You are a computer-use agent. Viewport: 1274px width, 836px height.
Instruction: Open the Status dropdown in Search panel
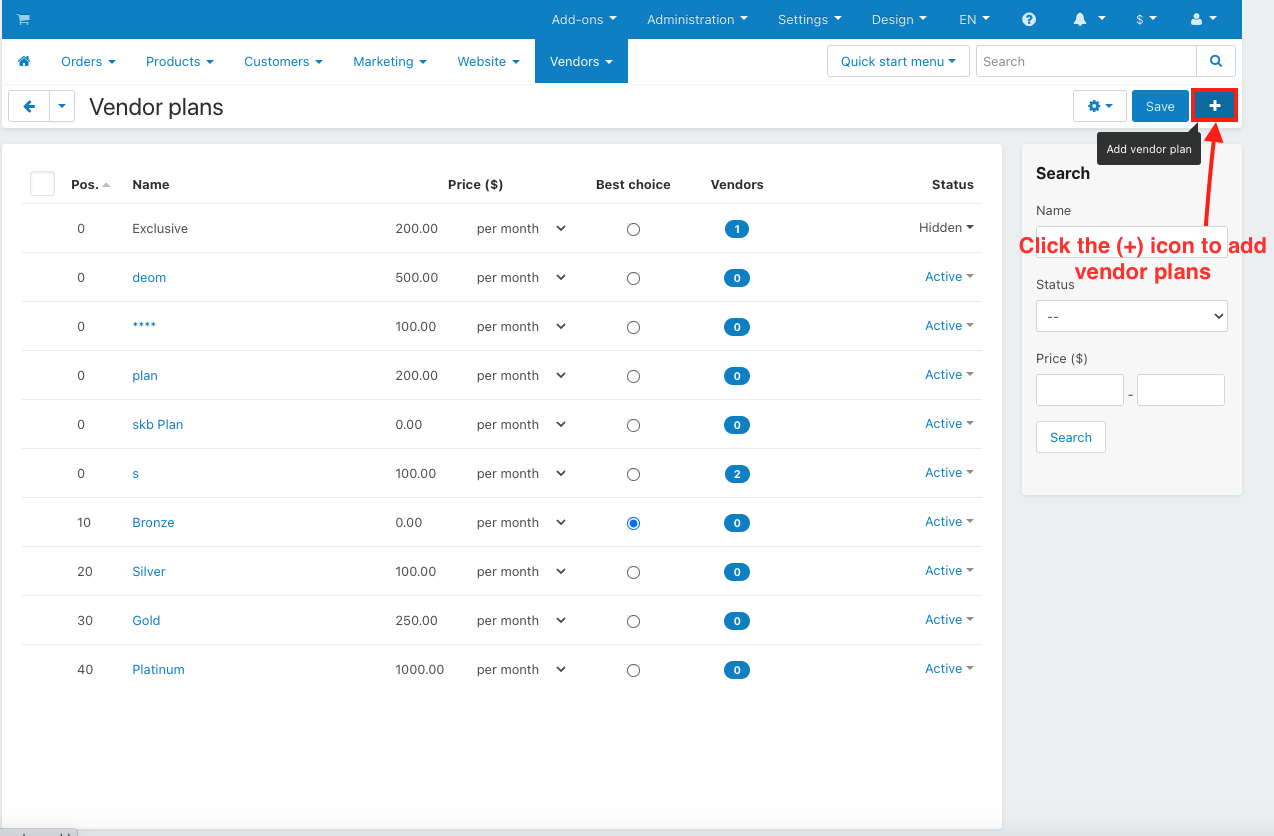coord(1131,316)
